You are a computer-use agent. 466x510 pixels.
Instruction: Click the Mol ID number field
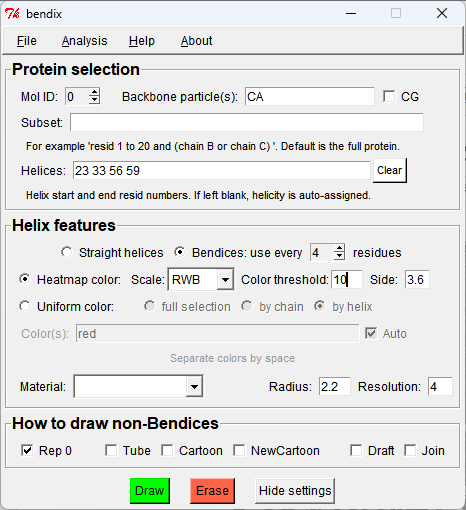pyautogui.click(x=77, y=97)
